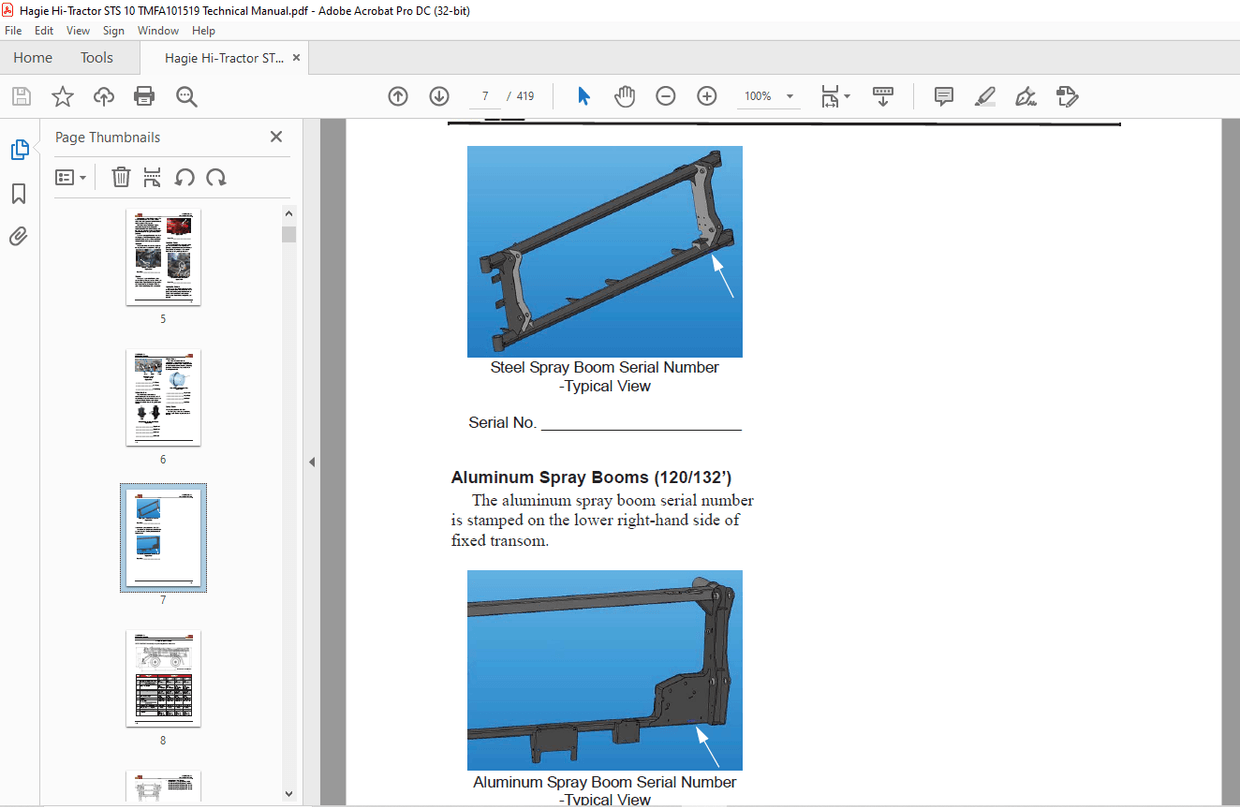Select the Hand tool

(624, 96)
